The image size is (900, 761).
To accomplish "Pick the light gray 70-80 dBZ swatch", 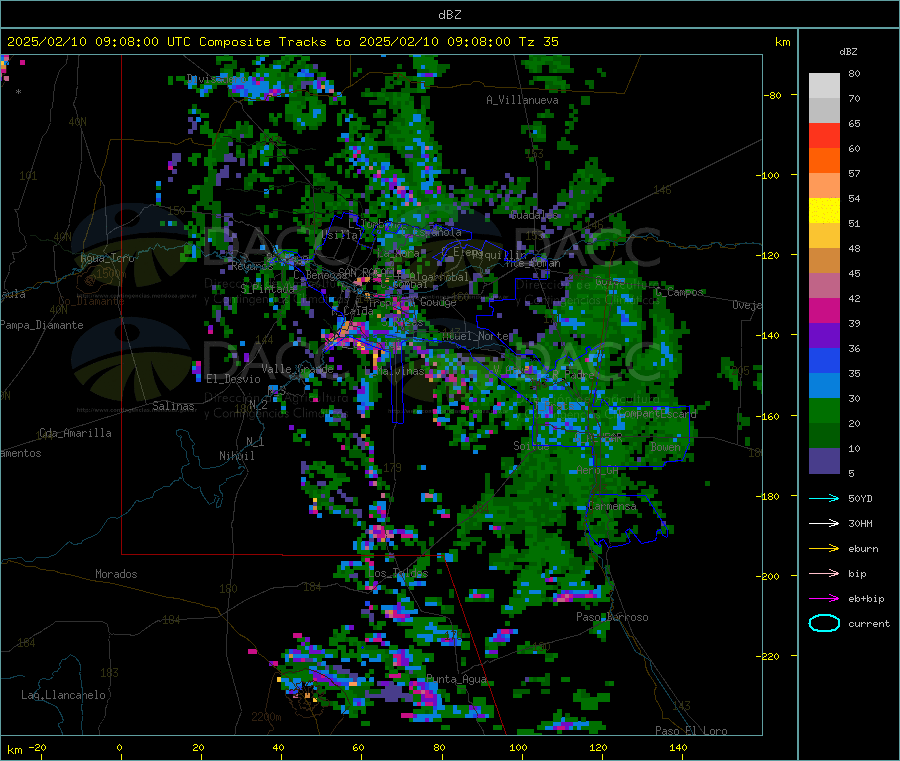I will coord(824,86).
